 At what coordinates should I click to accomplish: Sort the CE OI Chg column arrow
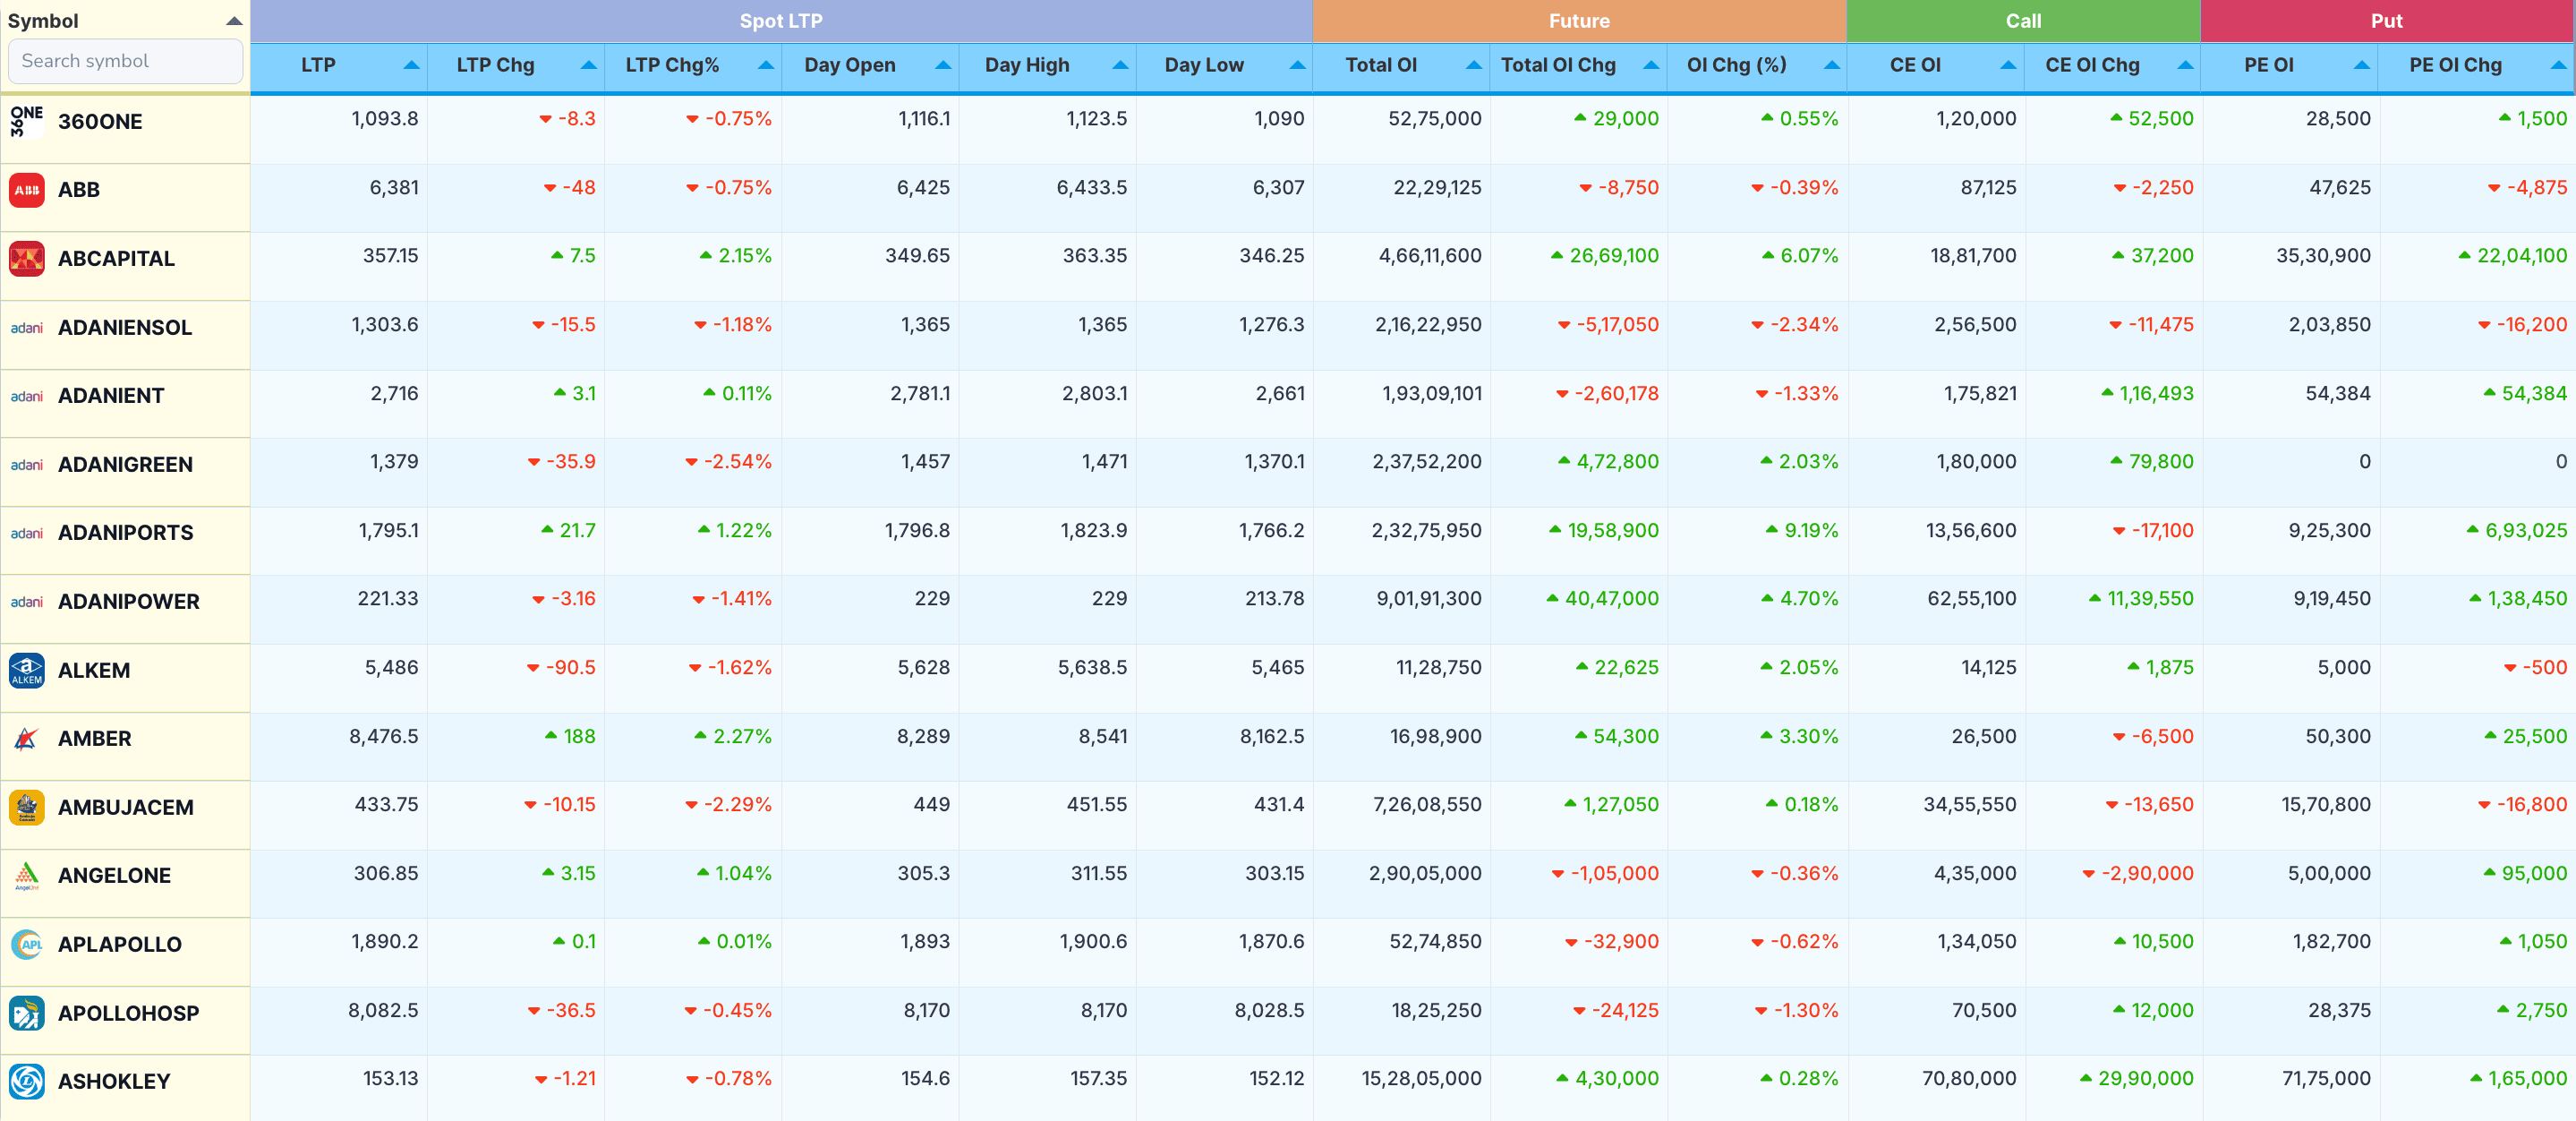pos(2185,65)
